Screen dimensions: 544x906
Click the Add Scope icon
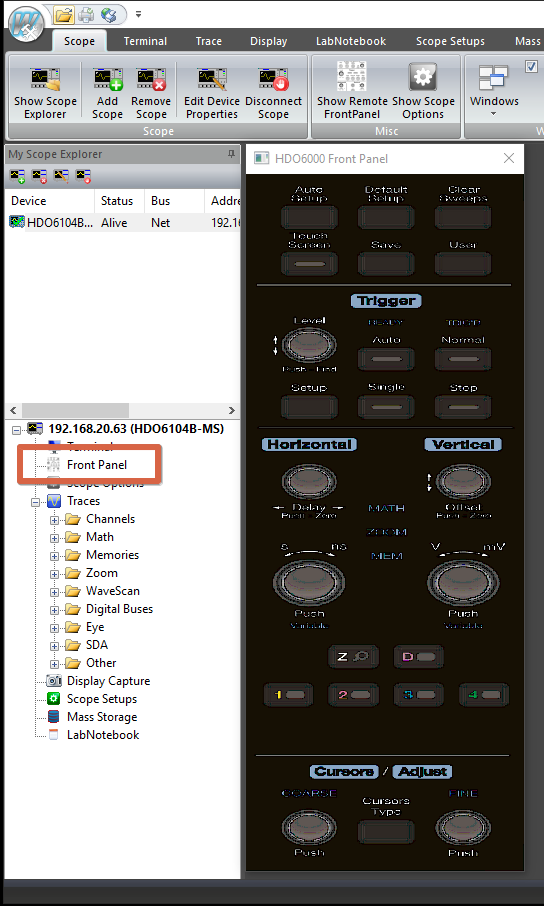pos(108,80)
